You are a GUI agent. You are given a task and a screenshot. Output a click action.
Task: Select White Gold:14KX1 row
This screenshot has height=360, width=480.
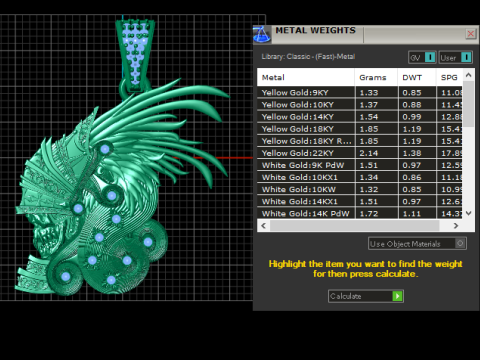[360, 201]
